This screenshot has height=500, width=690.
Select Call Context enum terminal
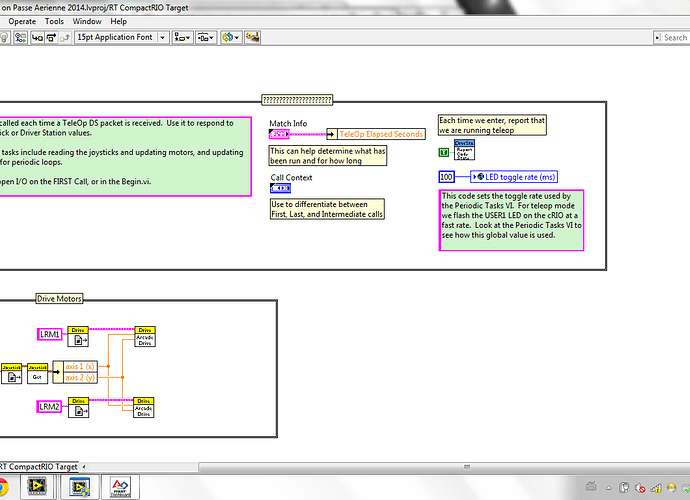[x=280, y=188]
